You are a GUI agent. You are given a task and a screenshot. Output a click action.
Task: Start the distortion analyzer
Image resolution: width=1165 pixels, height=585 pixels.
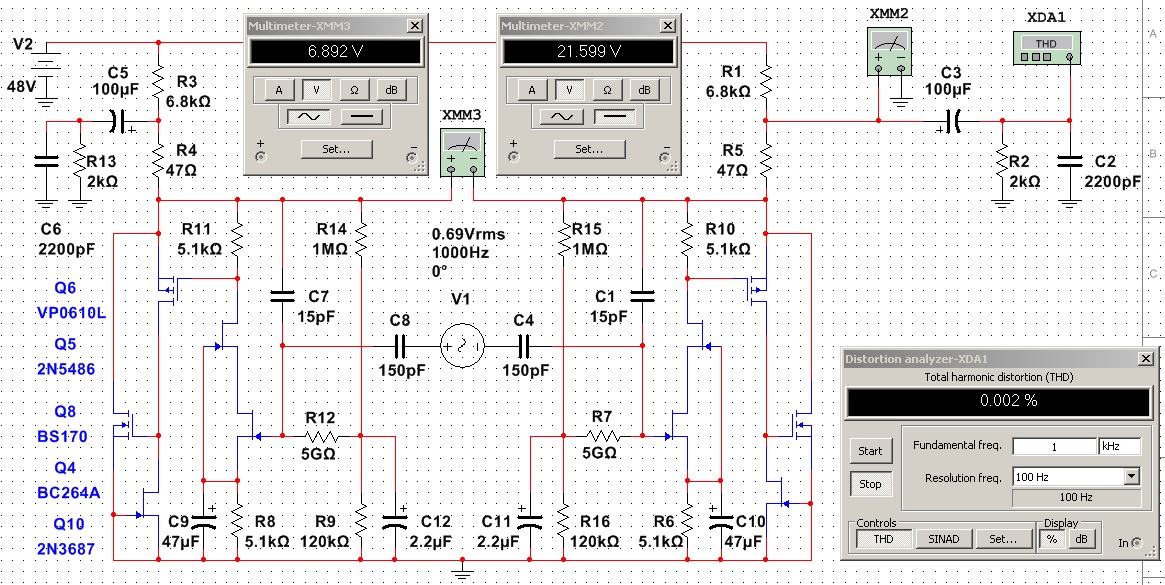(870, 450)
